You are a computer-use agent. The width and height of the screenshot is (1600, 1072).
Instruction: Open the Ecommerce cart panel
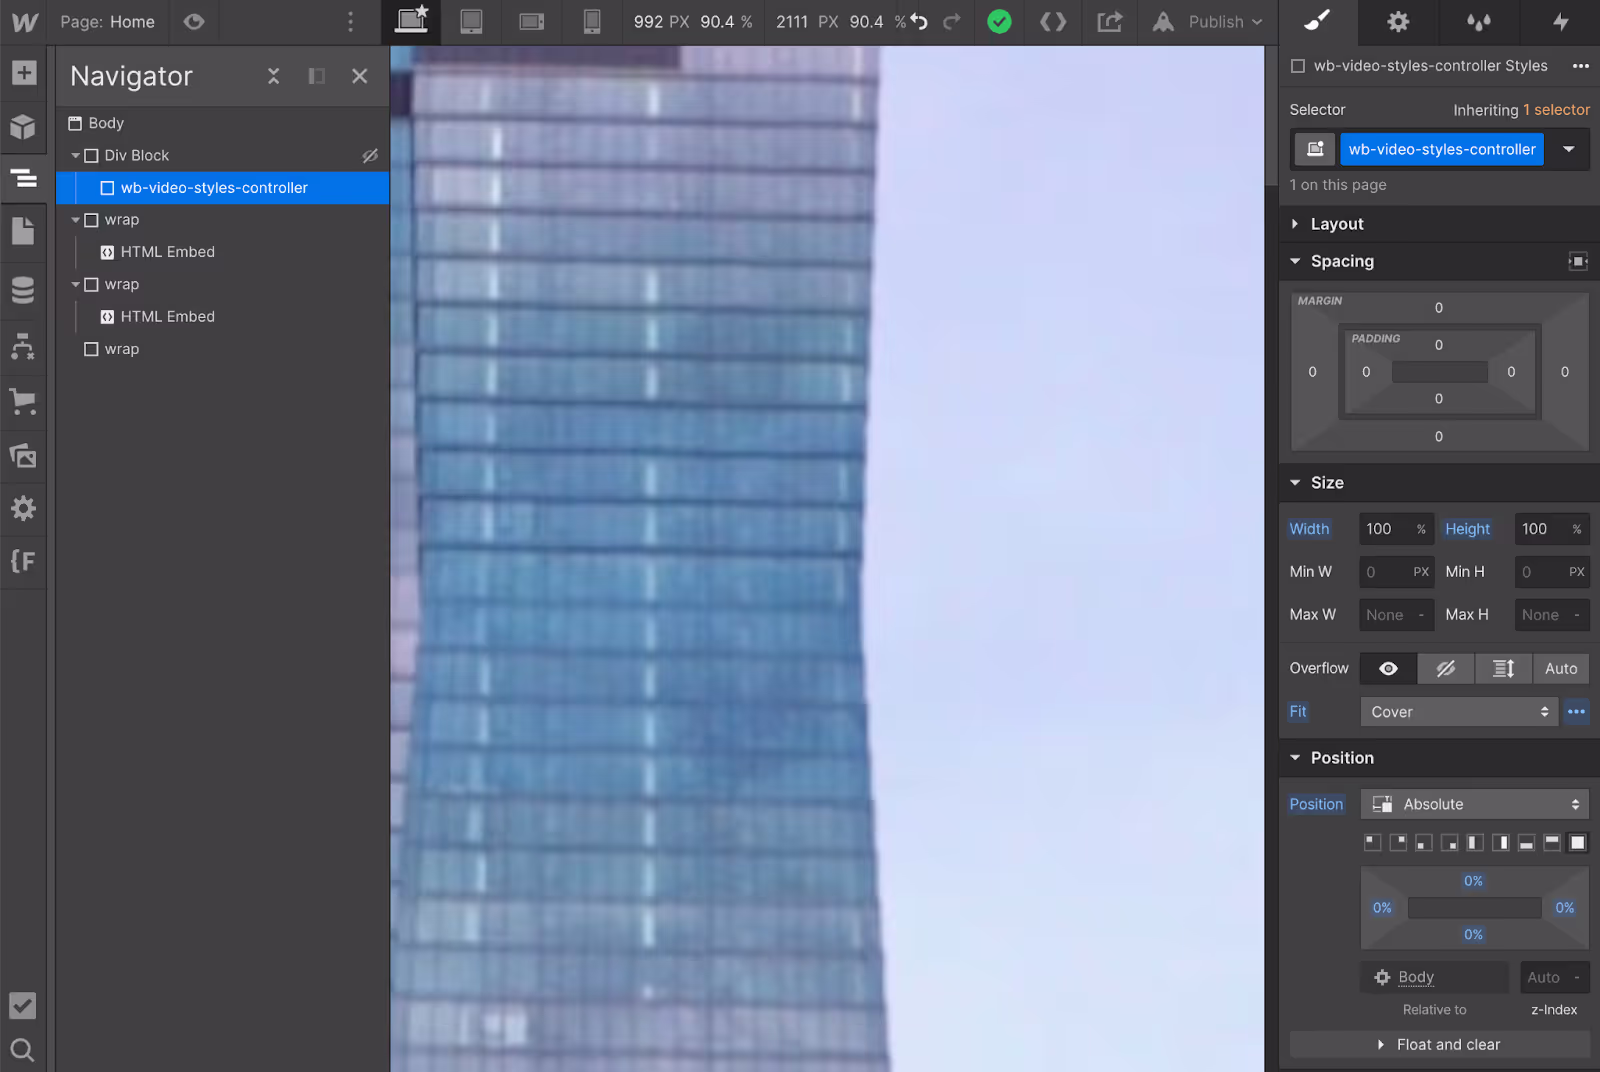(x=23, y=402)
